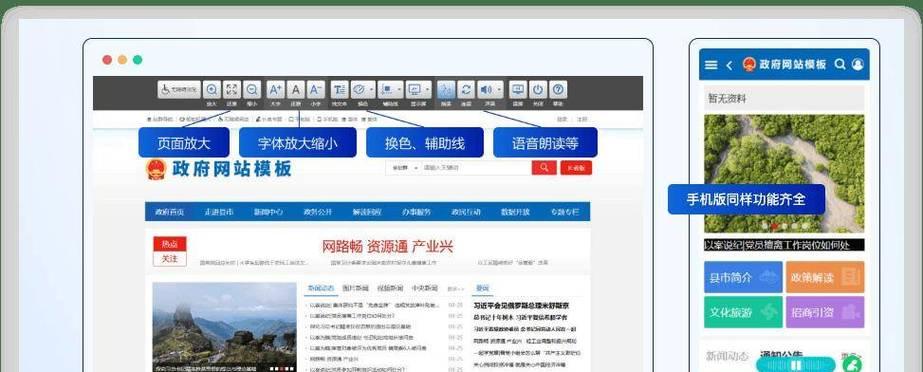Click the color change palette icon
The image size is (923, 372).
coord(359,89)
